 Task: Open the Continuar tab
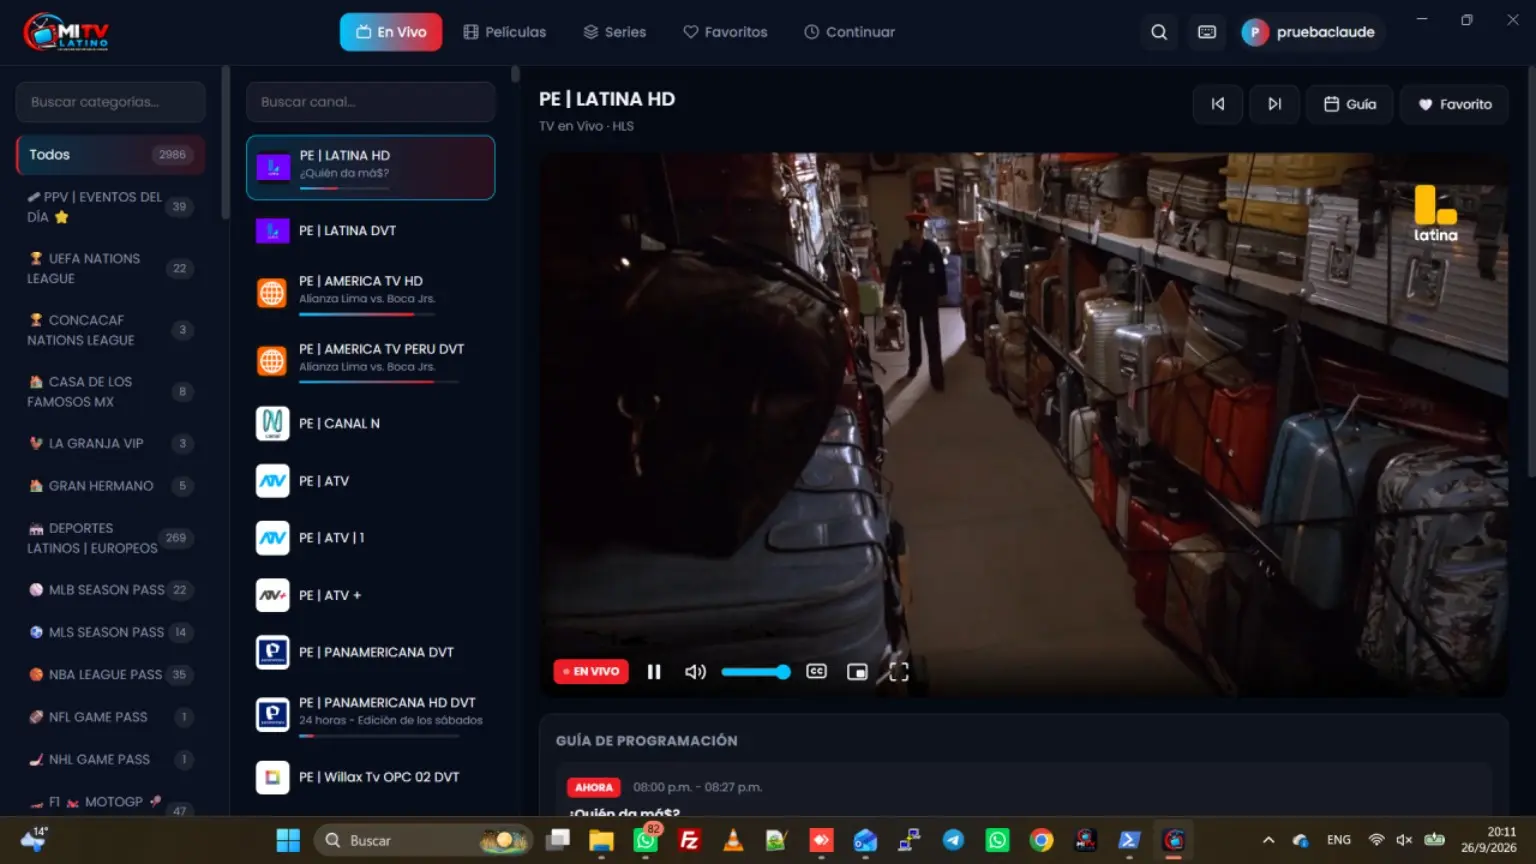pos(850,32)
